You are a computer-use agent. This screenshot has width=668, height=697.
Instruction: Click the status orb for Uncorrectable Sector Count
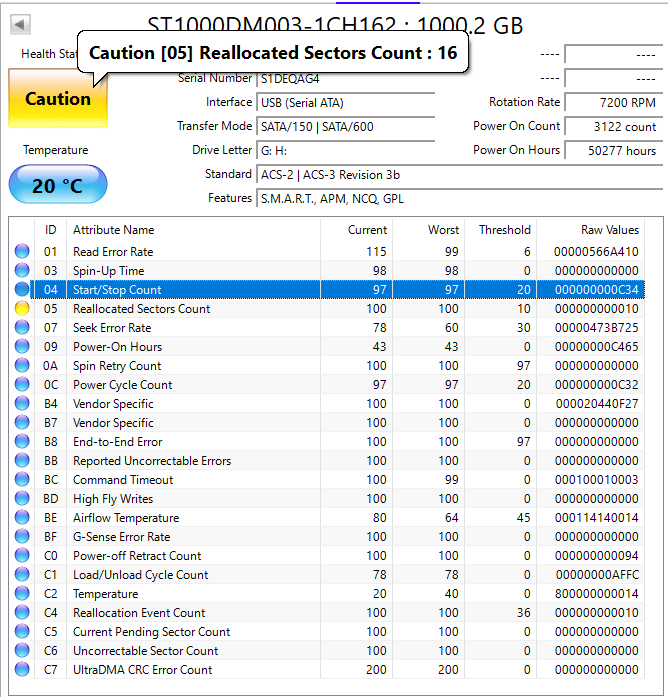(22, 650)
